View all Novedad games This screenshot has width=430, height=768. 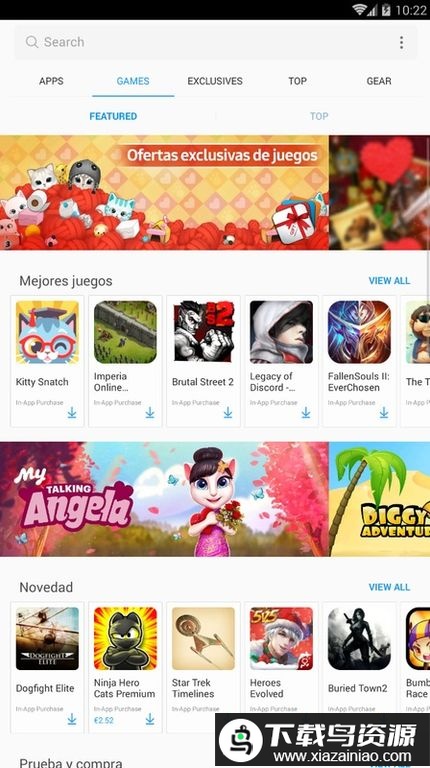pos(389,587)
